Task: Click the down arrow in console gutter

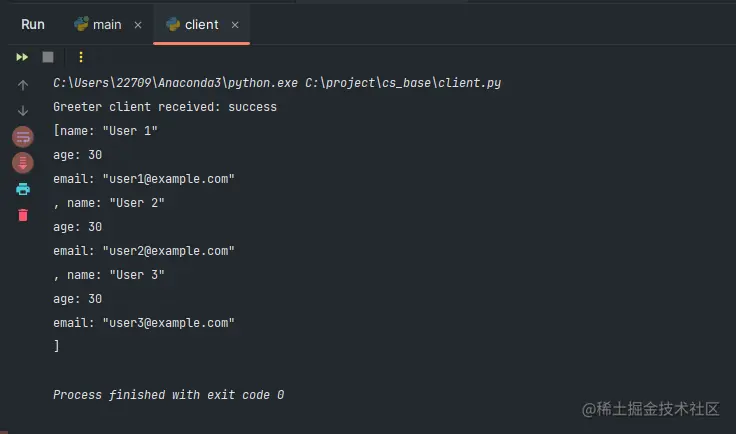Action: pos(23,111)
